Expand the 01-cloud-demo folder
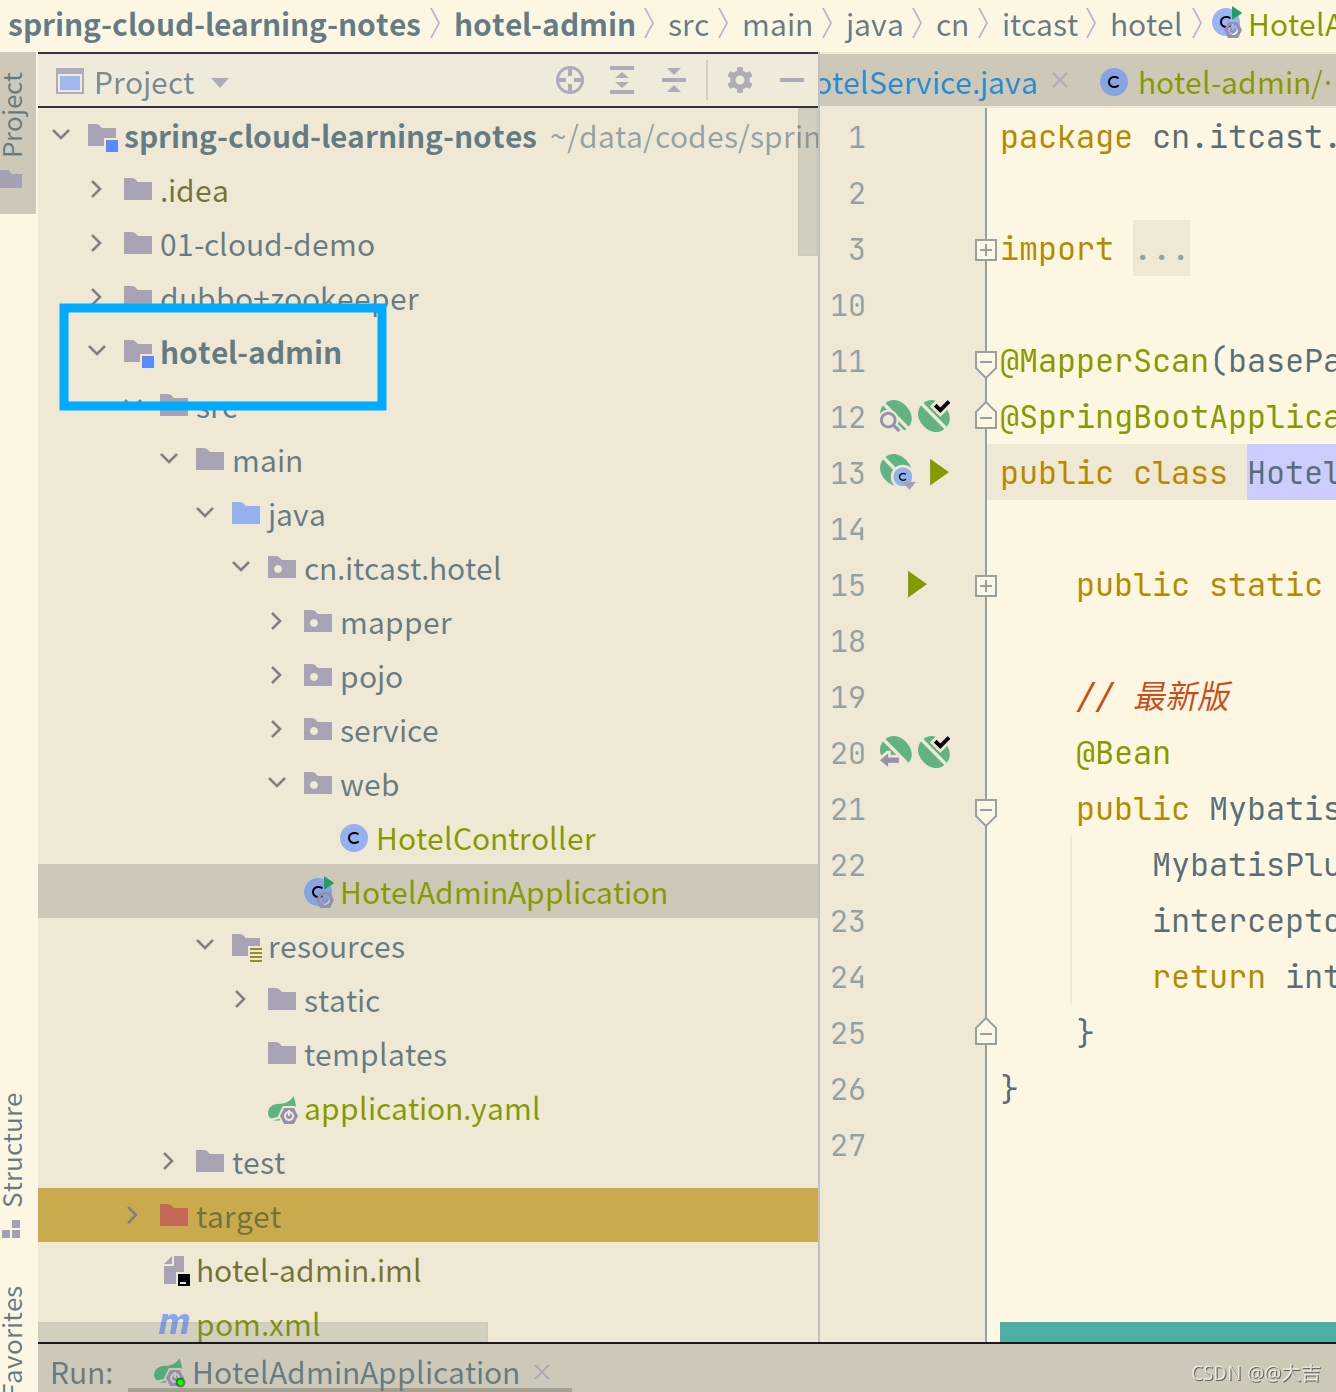Image resolution: width=1336 pixels, height=1392 pixels. tap(96, 243)
